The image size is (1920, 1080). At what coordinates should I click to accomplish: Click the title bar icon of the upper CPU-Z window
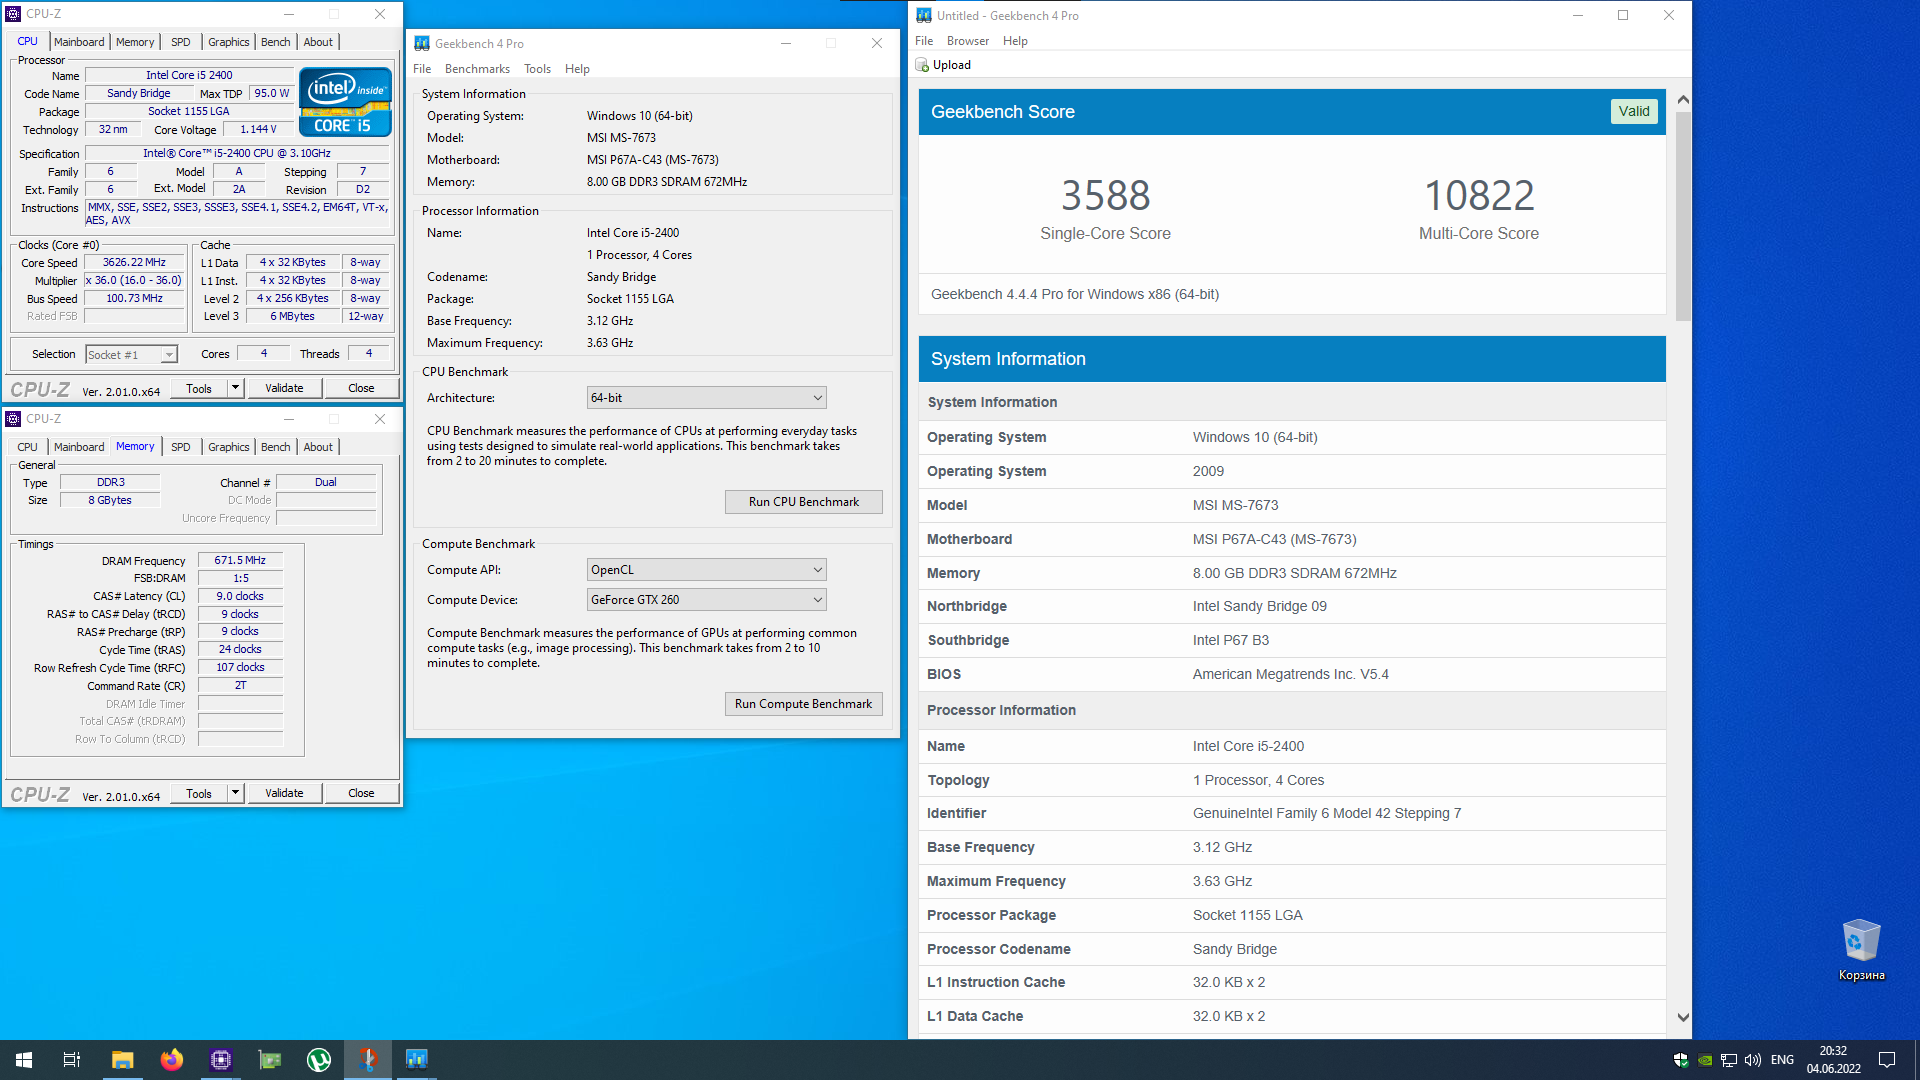click(x=14, y=14)
